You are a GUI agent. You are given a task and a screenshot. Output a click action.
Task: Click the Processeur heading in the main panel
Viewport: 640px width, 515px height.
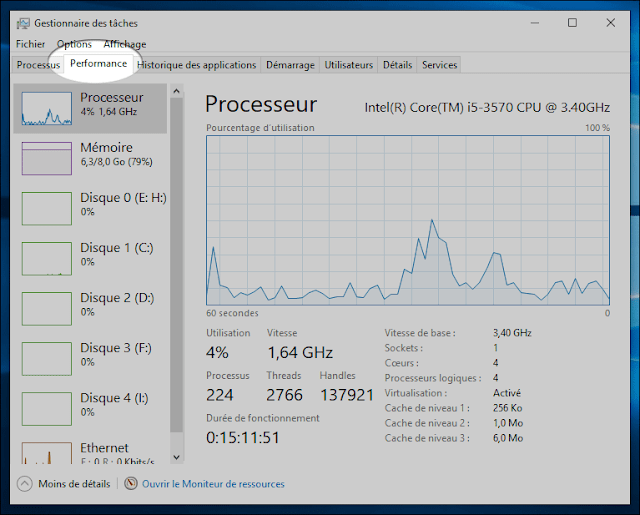click(261, 104)
